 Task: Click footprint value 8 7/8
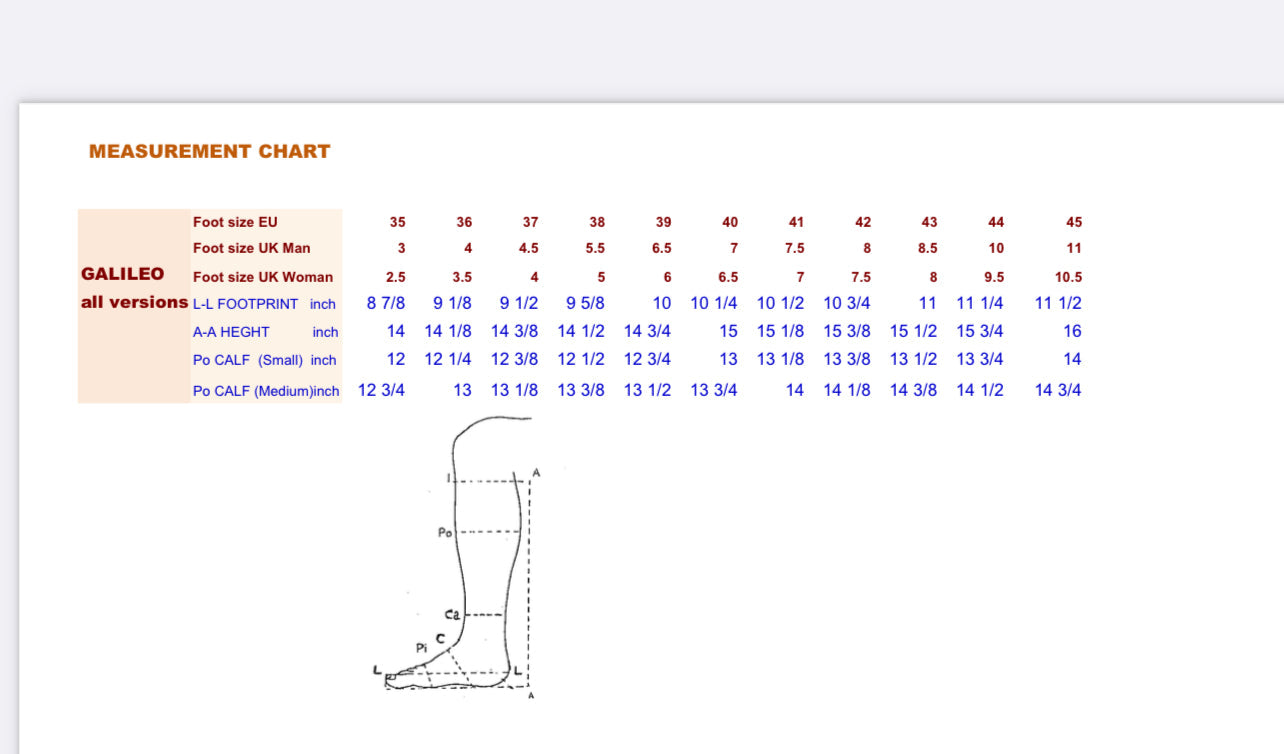point(386,303)
